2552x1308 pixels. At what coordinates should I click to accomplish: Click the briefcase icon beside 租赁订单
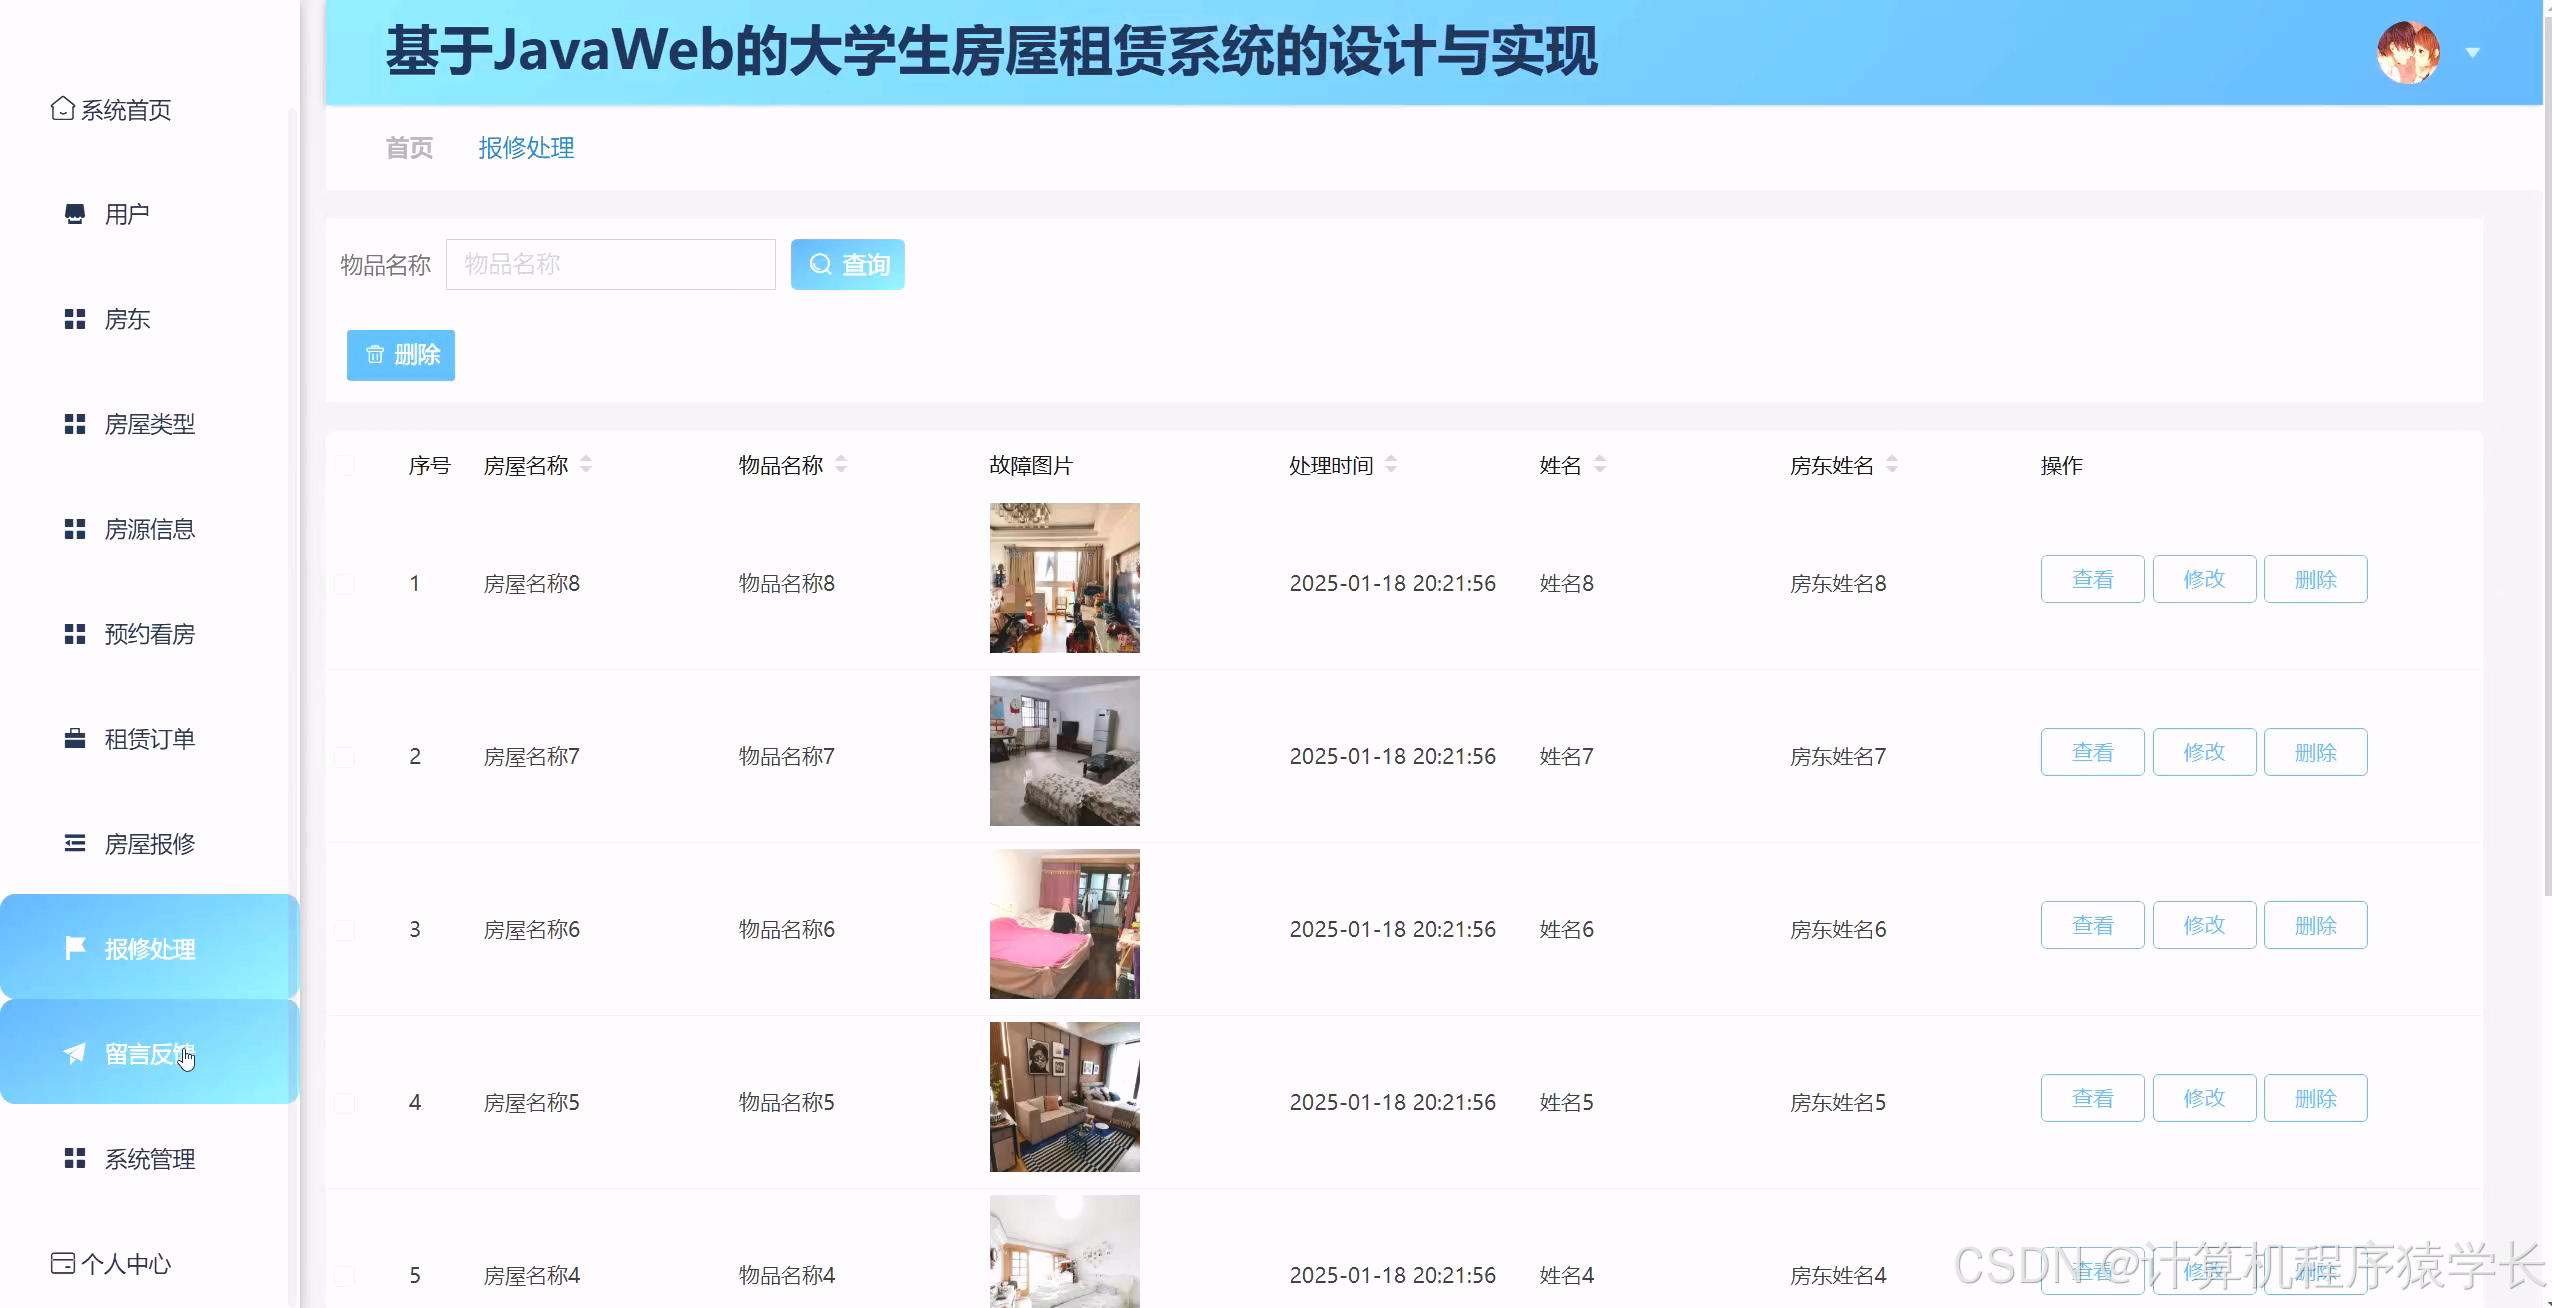tap(75, 739)
